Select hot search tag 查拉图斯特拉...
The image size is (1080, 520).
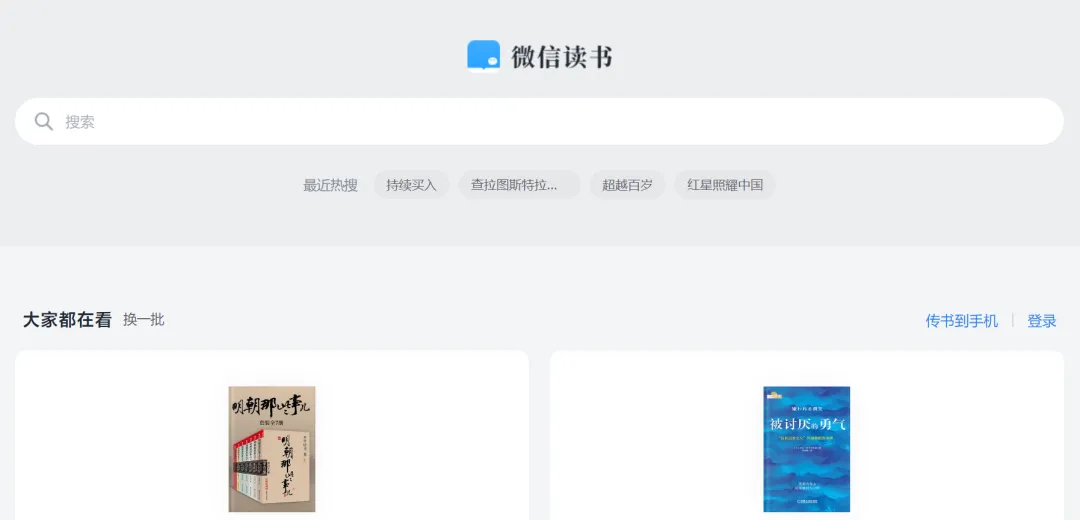pos(519,185)
